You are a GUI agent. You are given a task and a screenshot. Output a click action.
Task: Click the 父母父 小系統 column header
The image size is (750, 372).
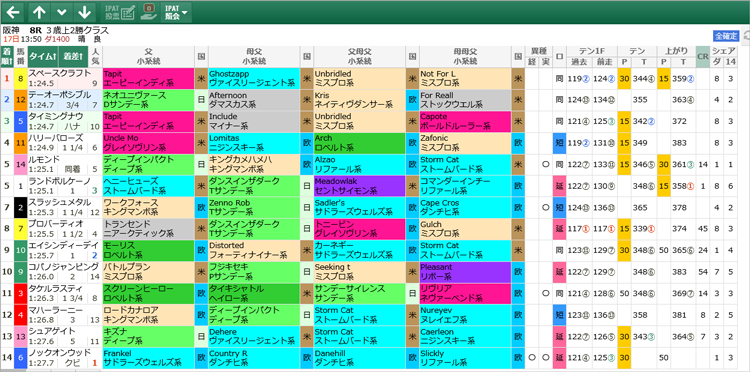pos(360,56)
